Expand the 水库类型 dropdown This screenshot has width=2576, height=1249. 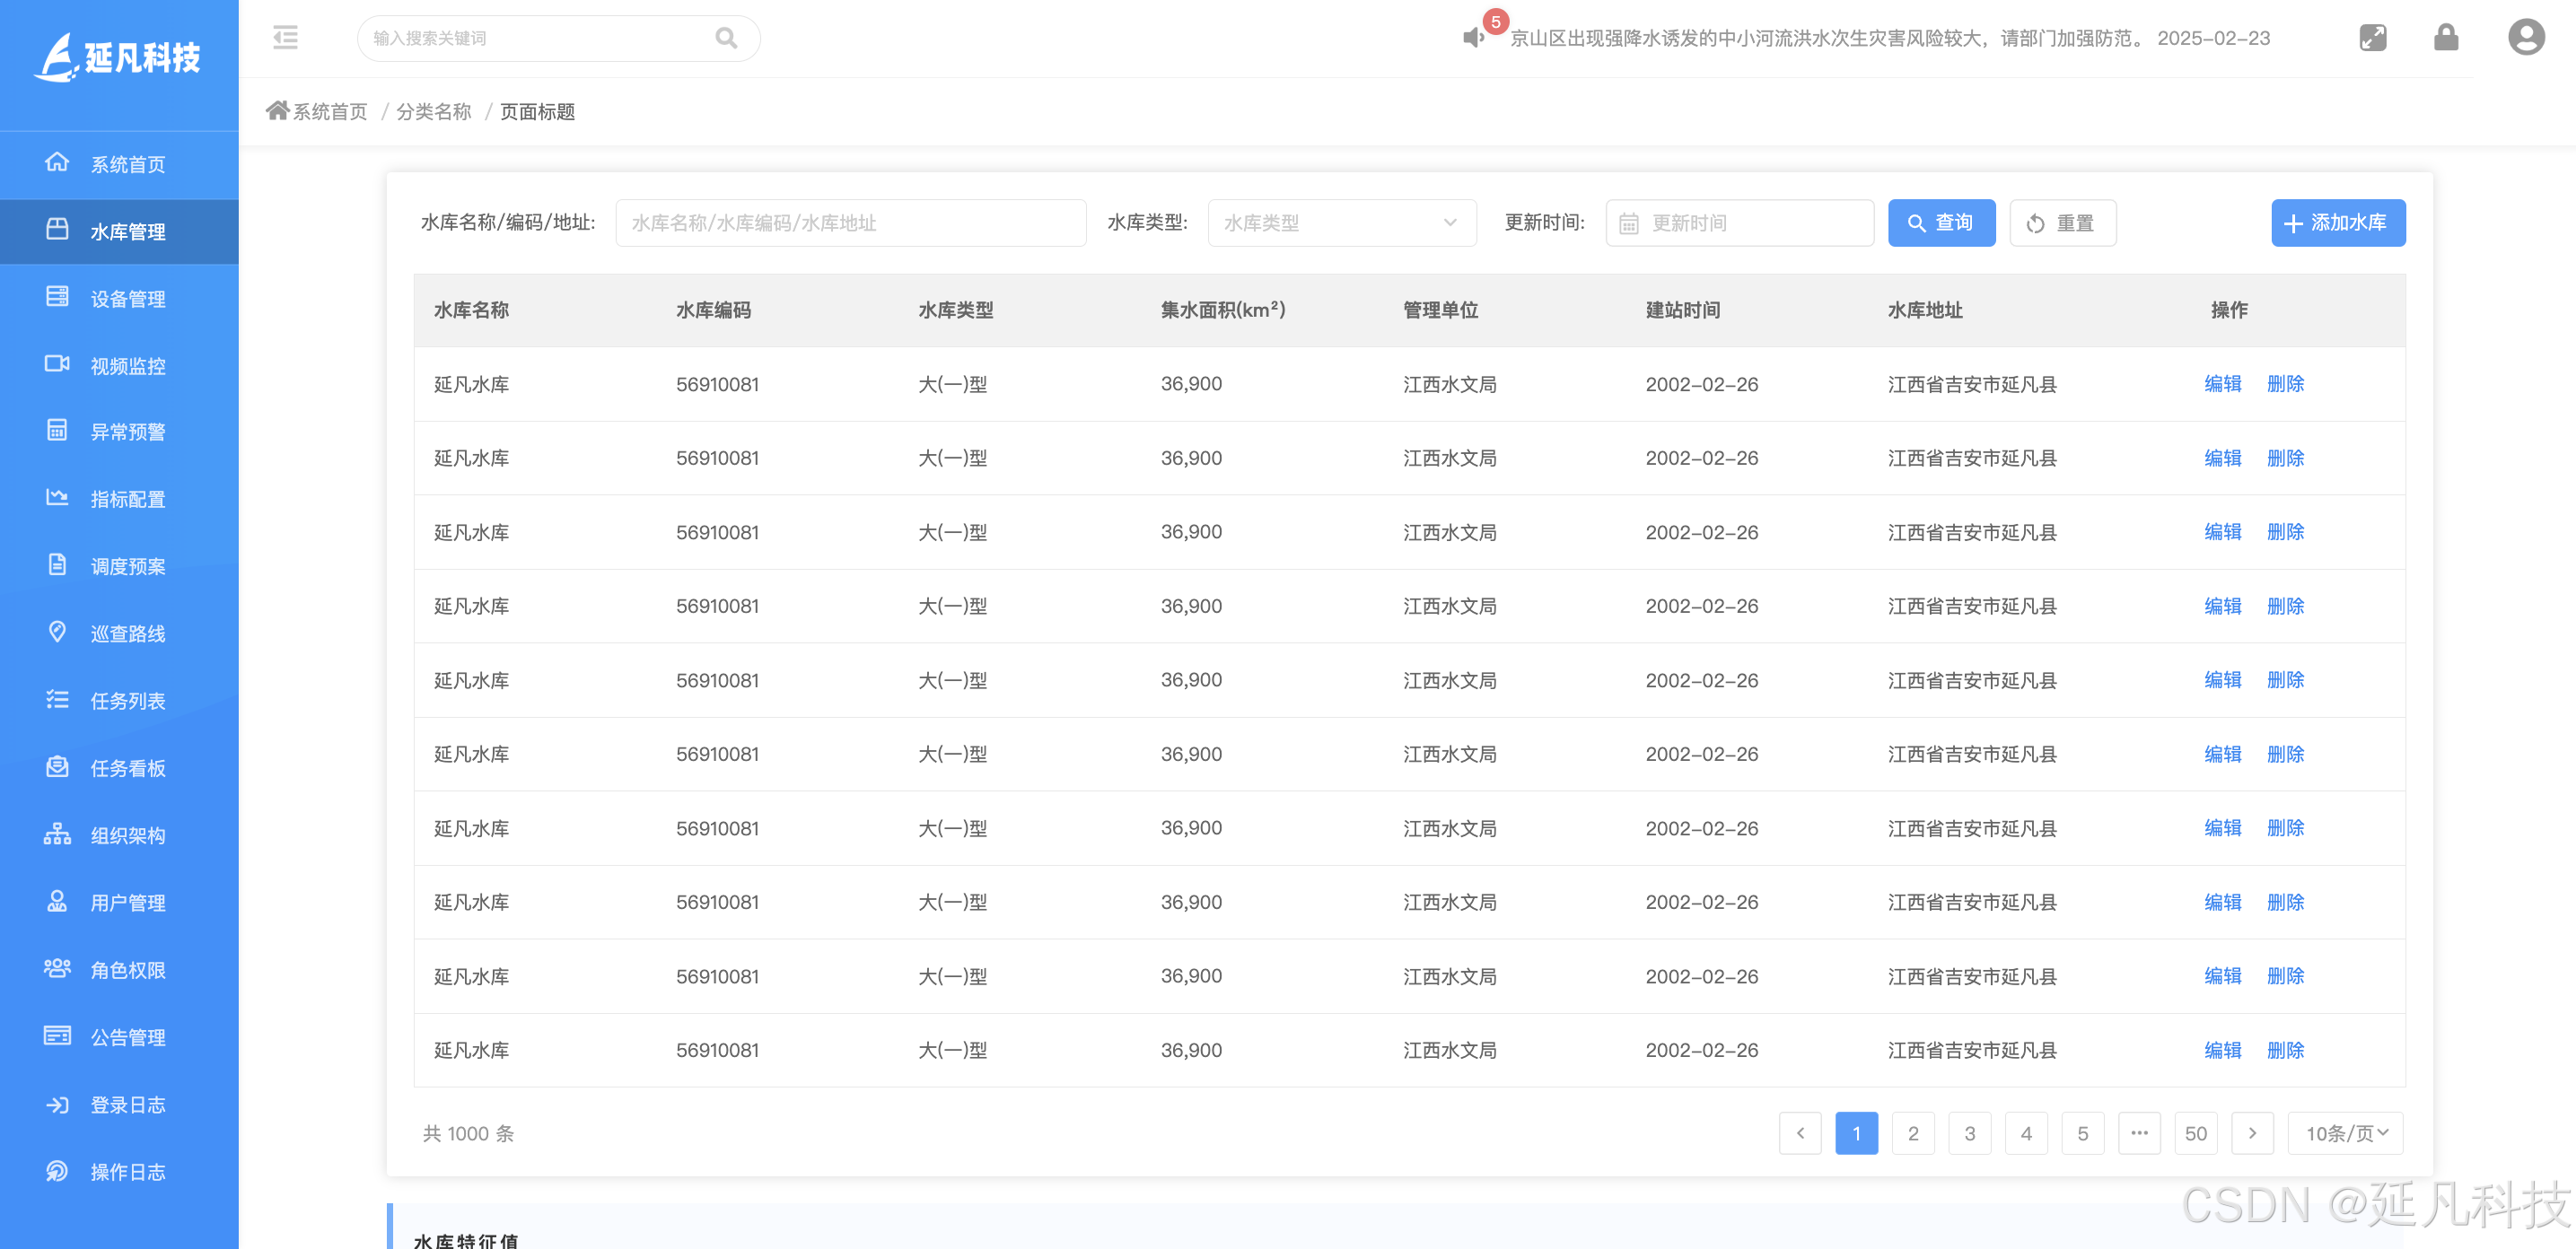click(x=1341, y=223)
